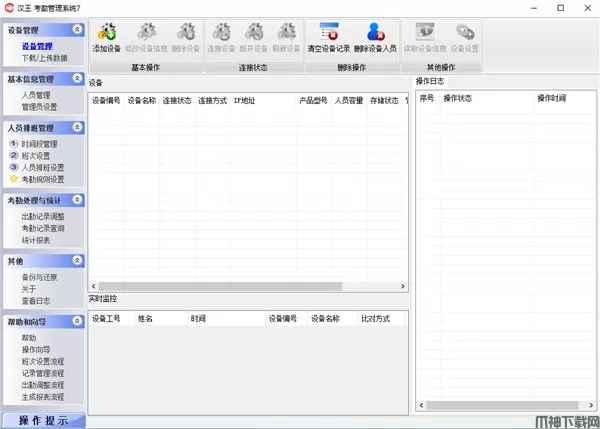600x429 pixels.
Task: Open the 设备管理 link in sidebar
Action: [x=37, y=46]
